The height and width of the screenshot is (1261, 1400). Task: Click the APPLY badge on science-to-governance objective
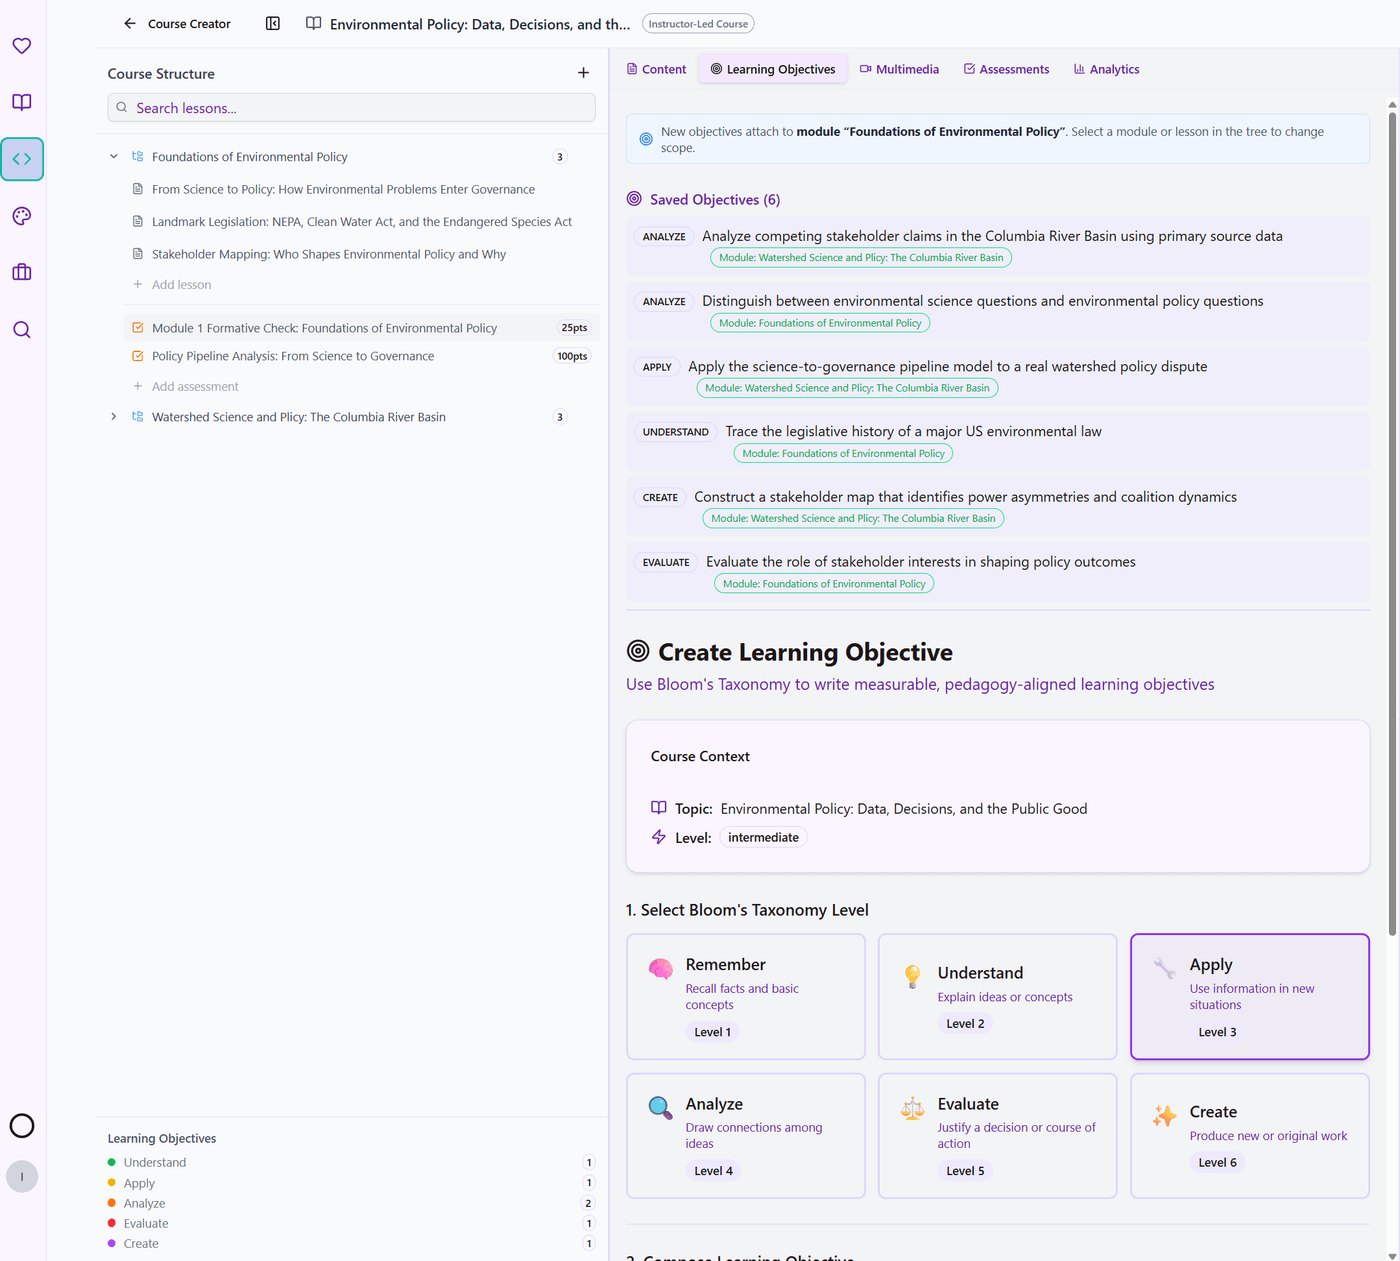657,367
